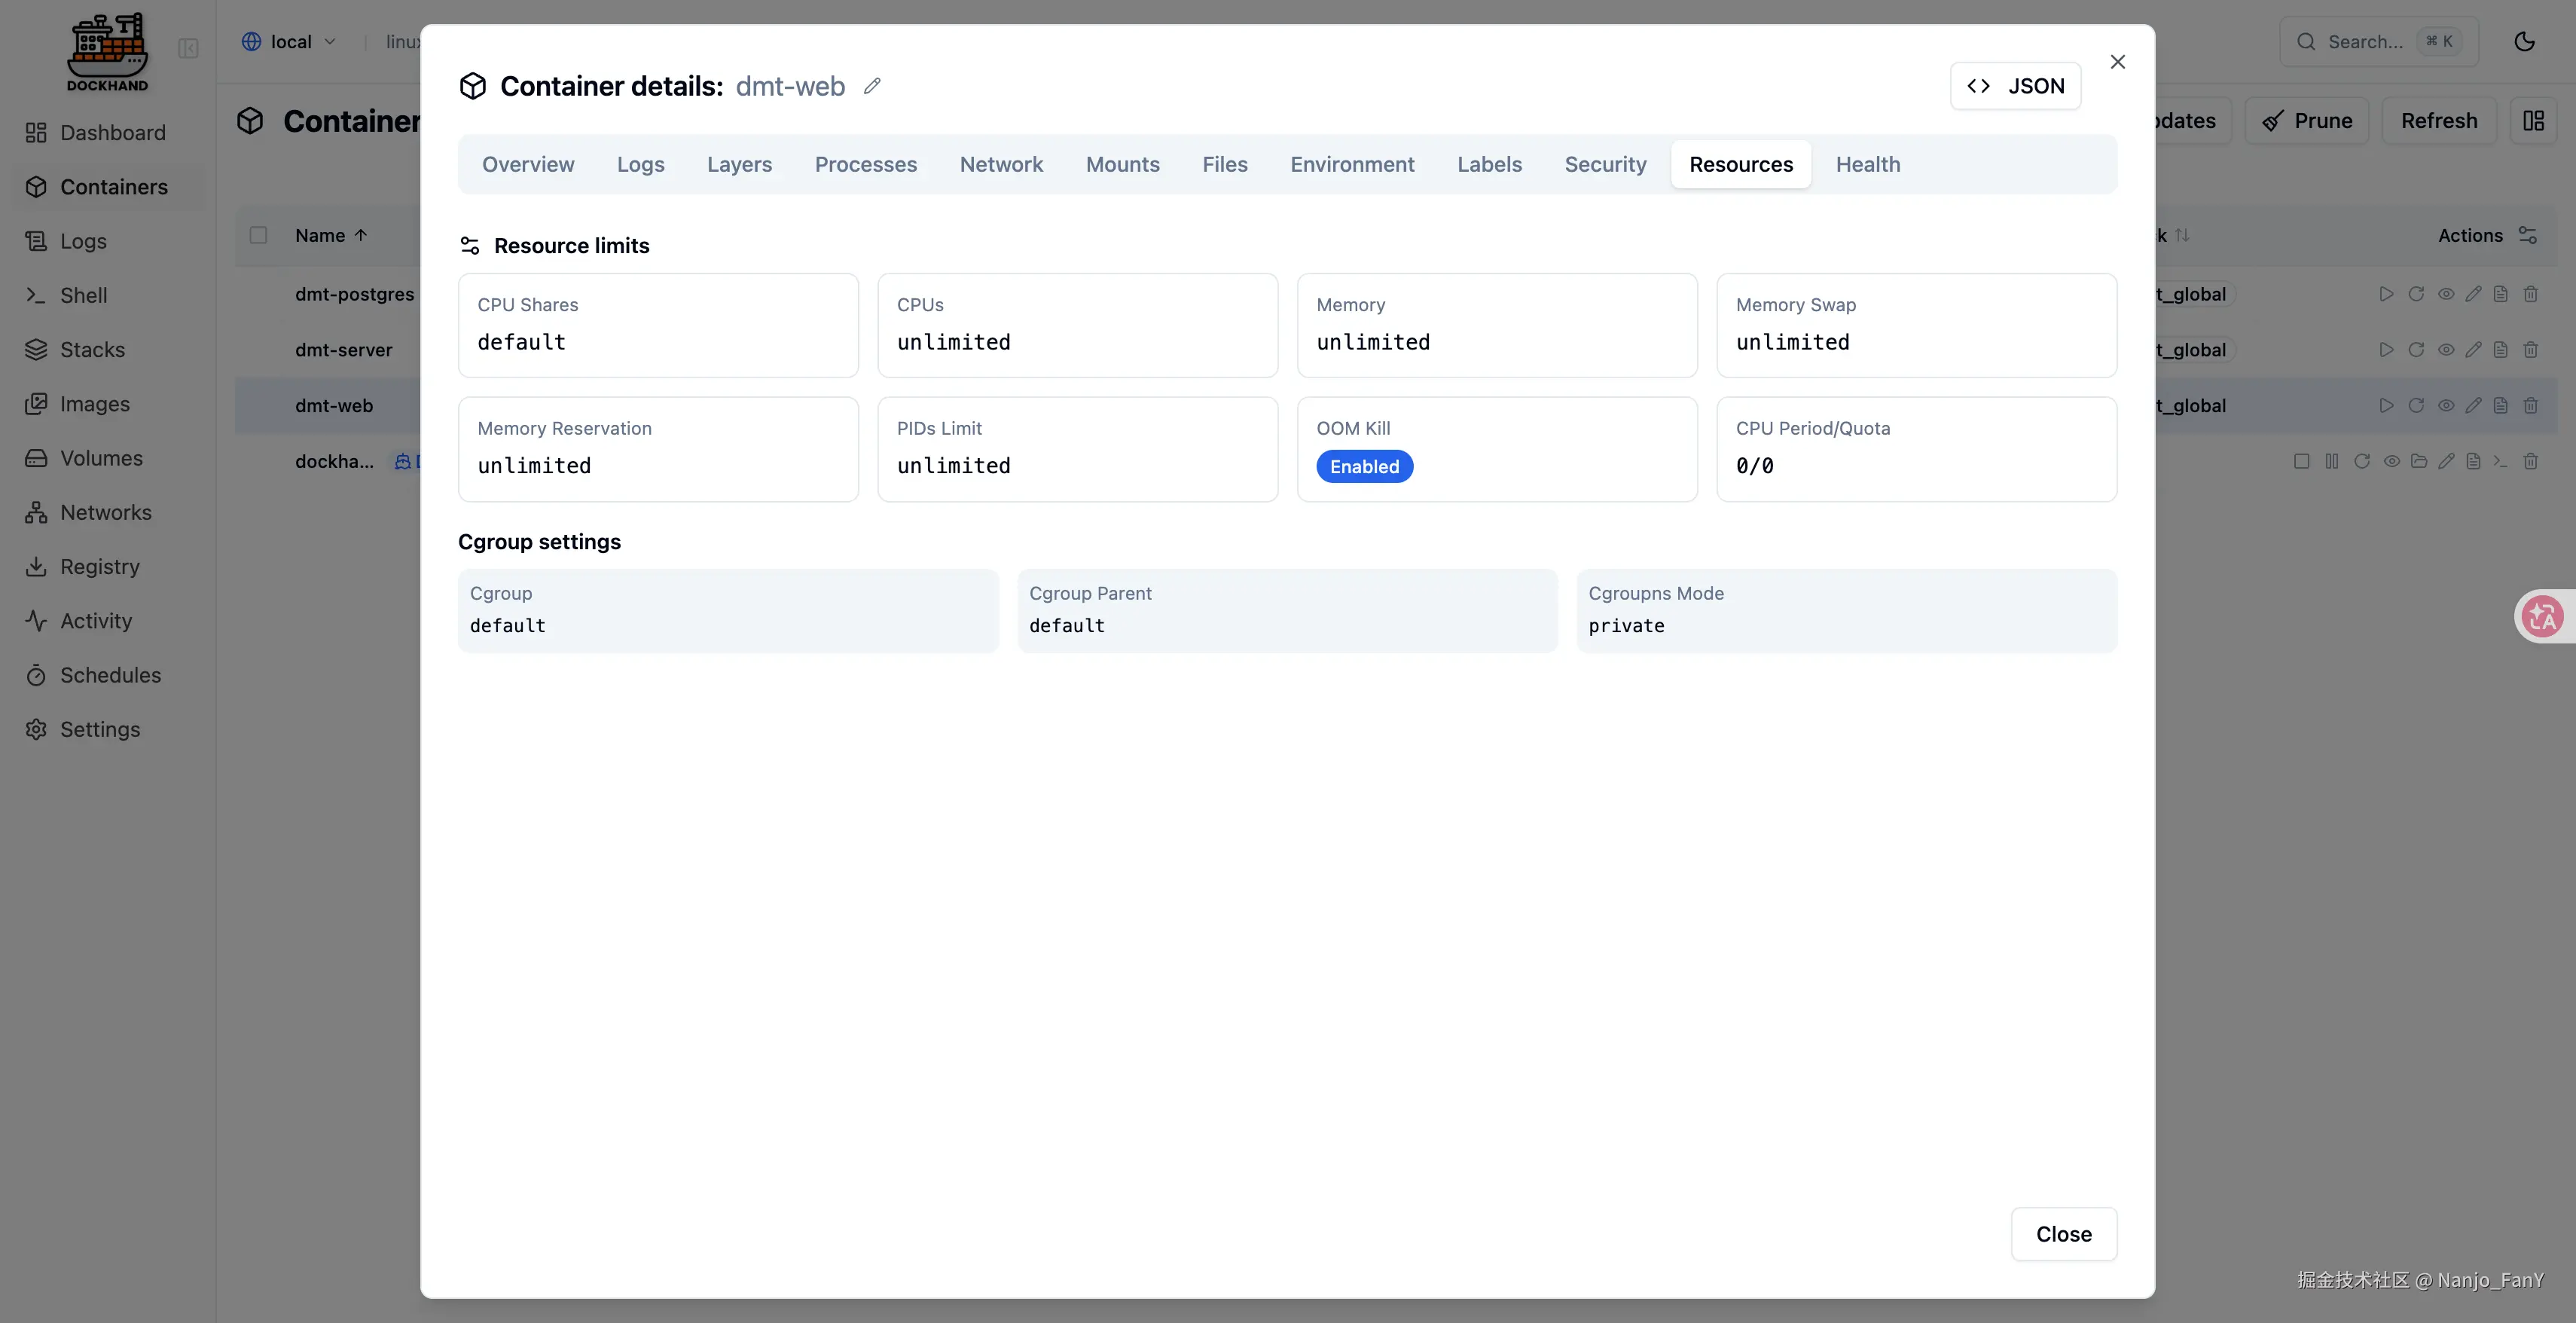This screenshot has height=1323, width=2576.
Task: Click the translate floating icon at right edge
Action: (2542, 616)
